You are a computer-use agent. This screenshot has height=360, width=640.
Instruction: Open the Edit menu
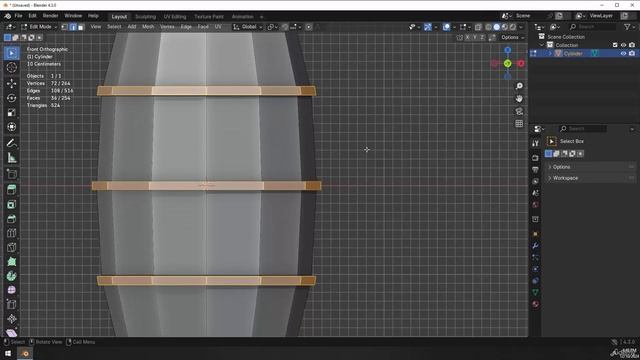[32, 16]
